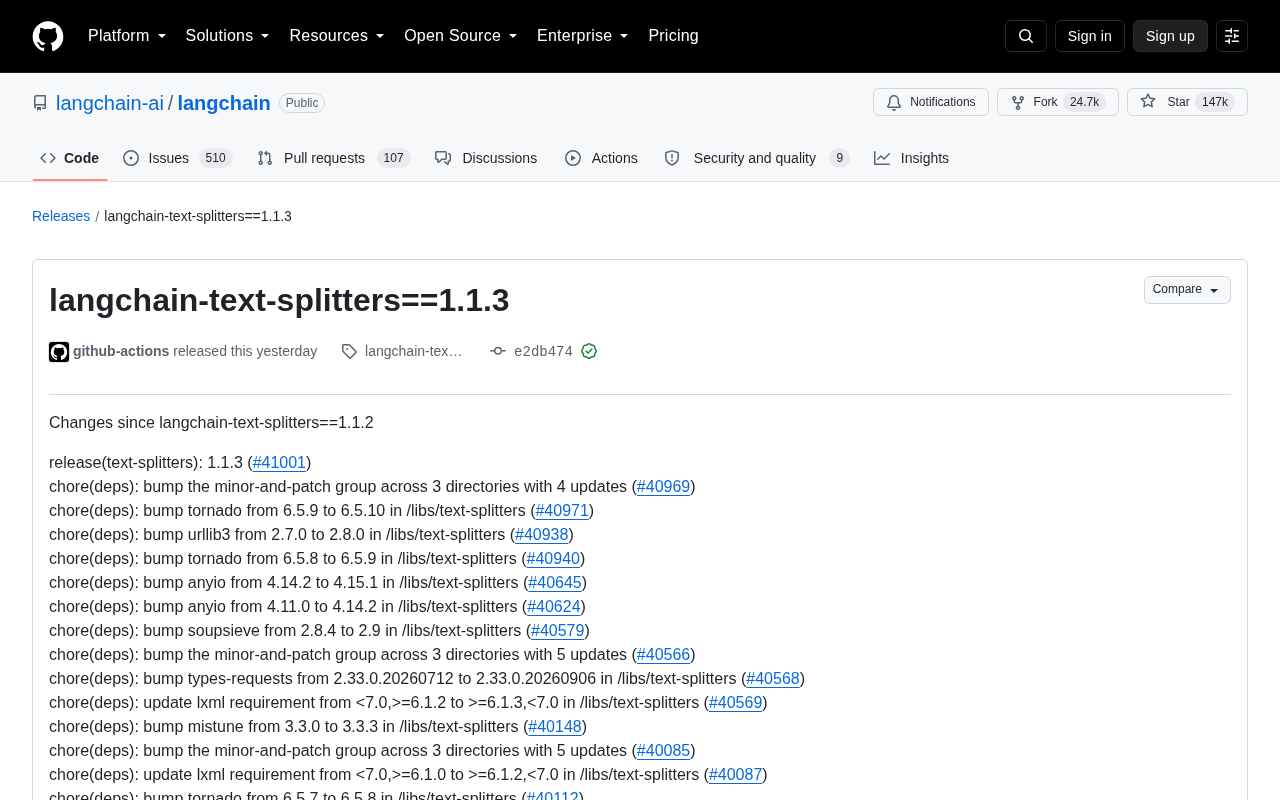Click the tag icon beside langchain-tex…
The height and width of the screenshot is (800, 1280).
pyautogui.click(x=349, y=351)
